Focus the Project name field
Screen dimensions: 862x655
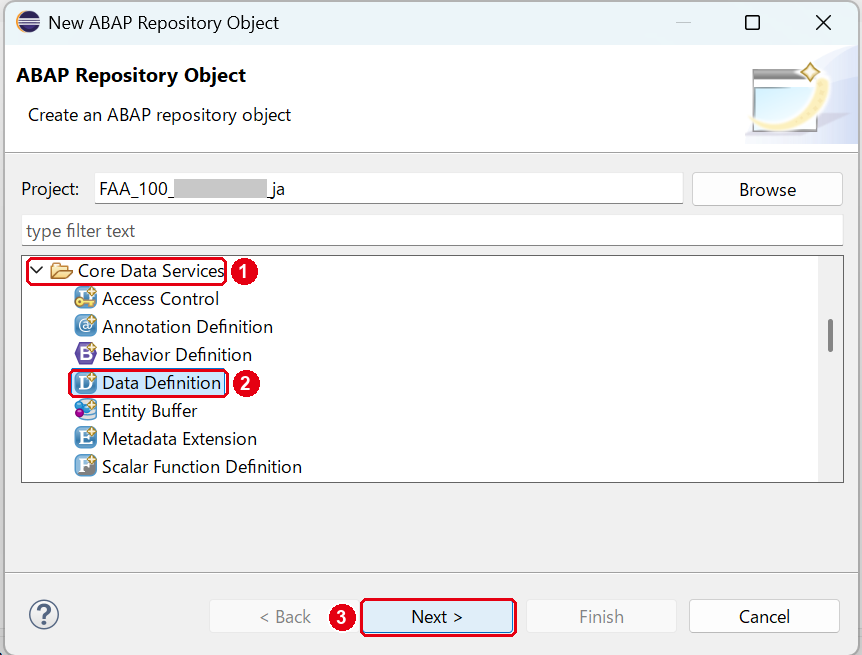click(389, 189)
